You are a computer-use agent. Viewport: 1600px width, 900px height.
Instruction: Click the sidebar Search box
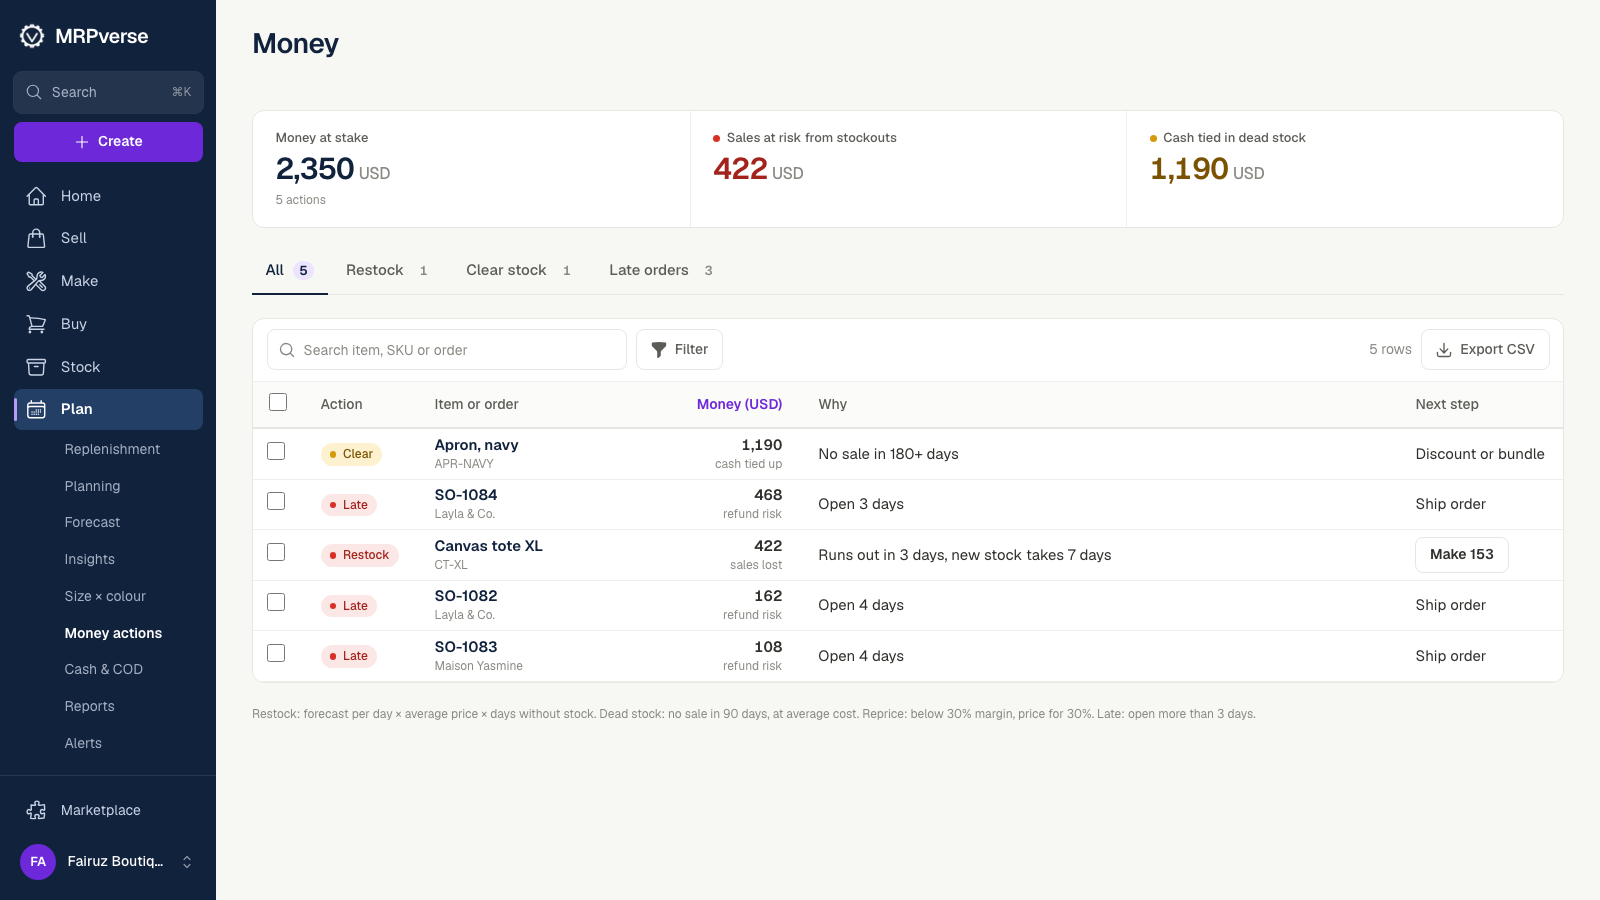108,92
